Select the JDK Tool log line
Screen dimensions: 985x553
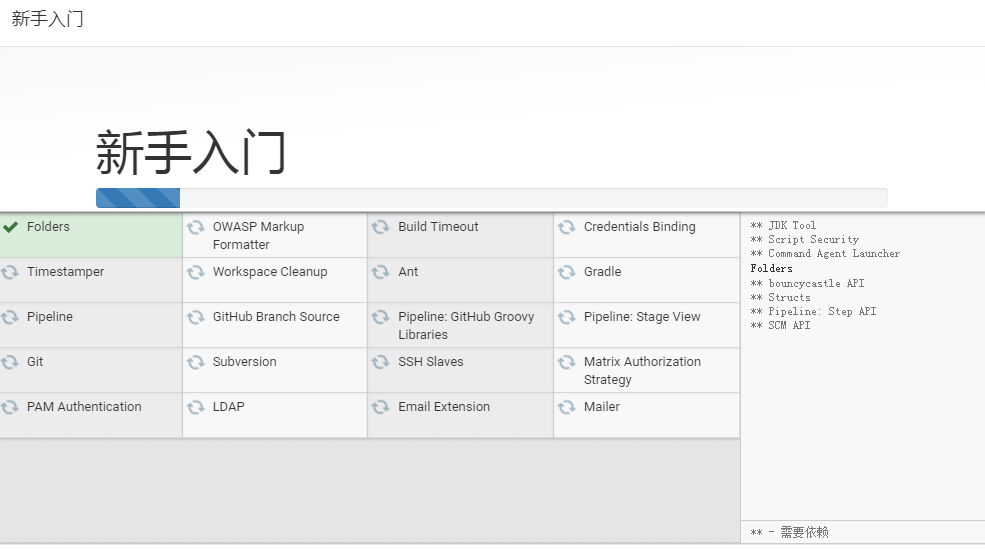[x=783, y=225]
